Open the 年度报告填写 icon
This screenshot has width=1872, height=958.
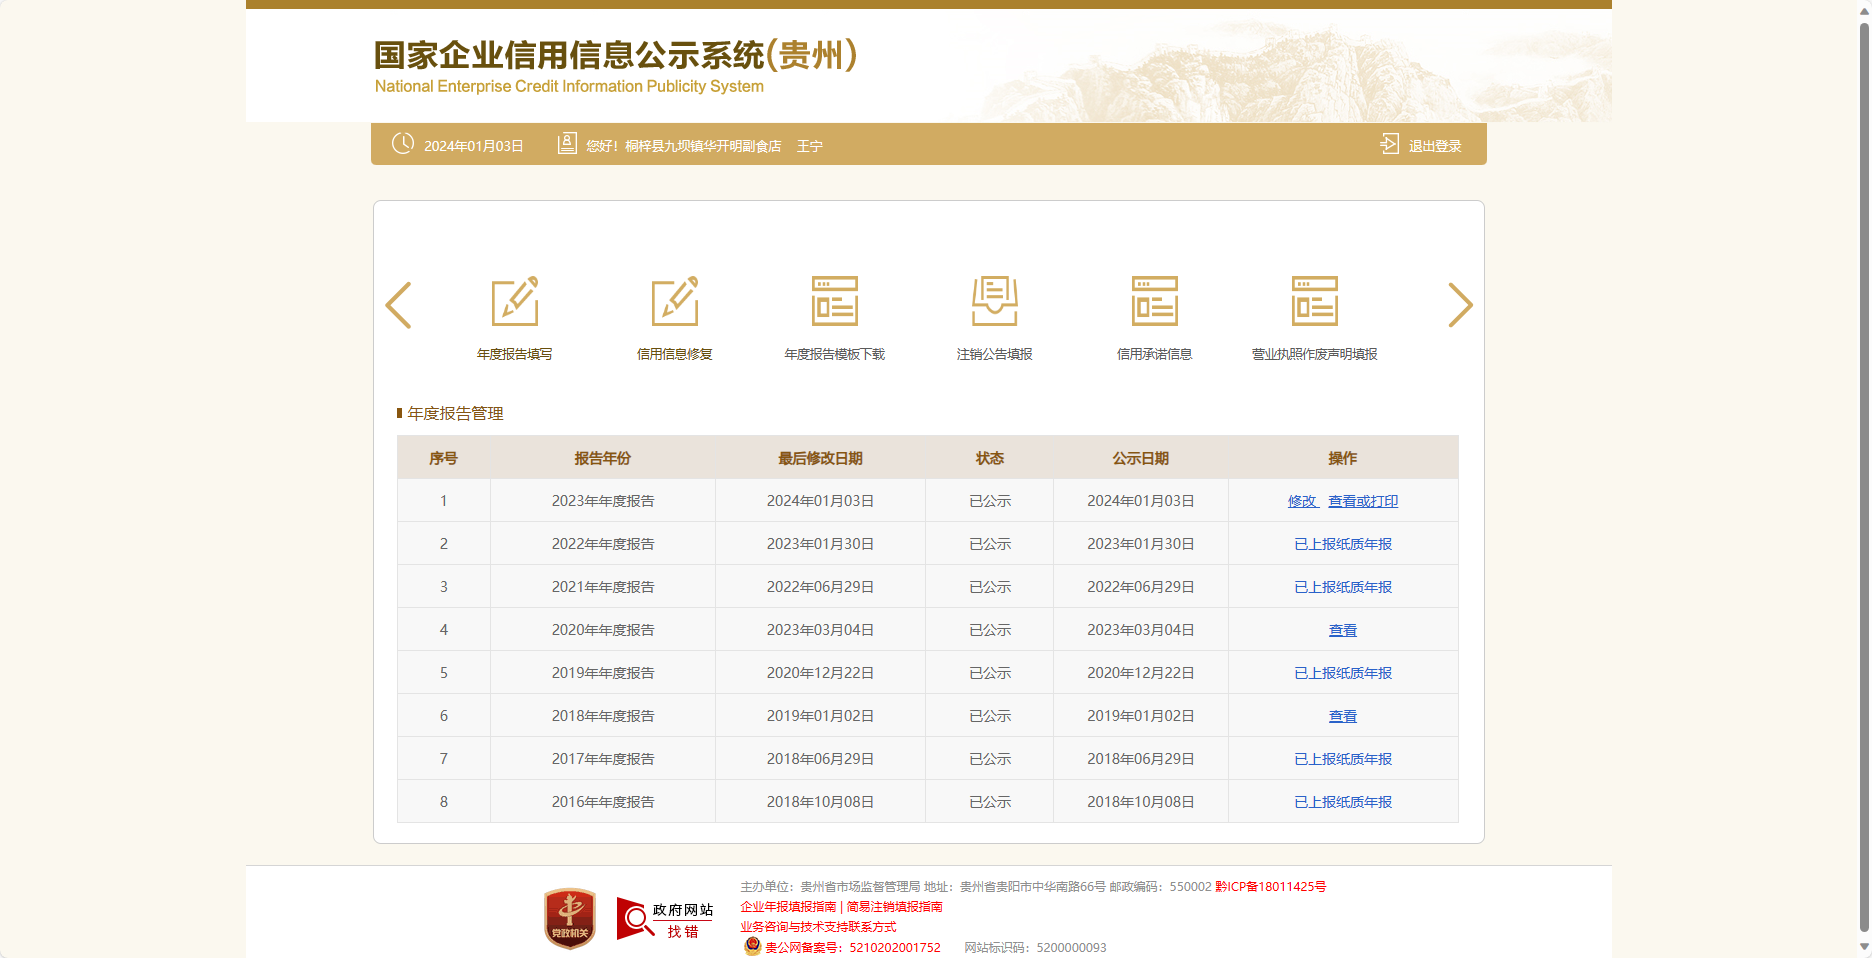(515, 301)
